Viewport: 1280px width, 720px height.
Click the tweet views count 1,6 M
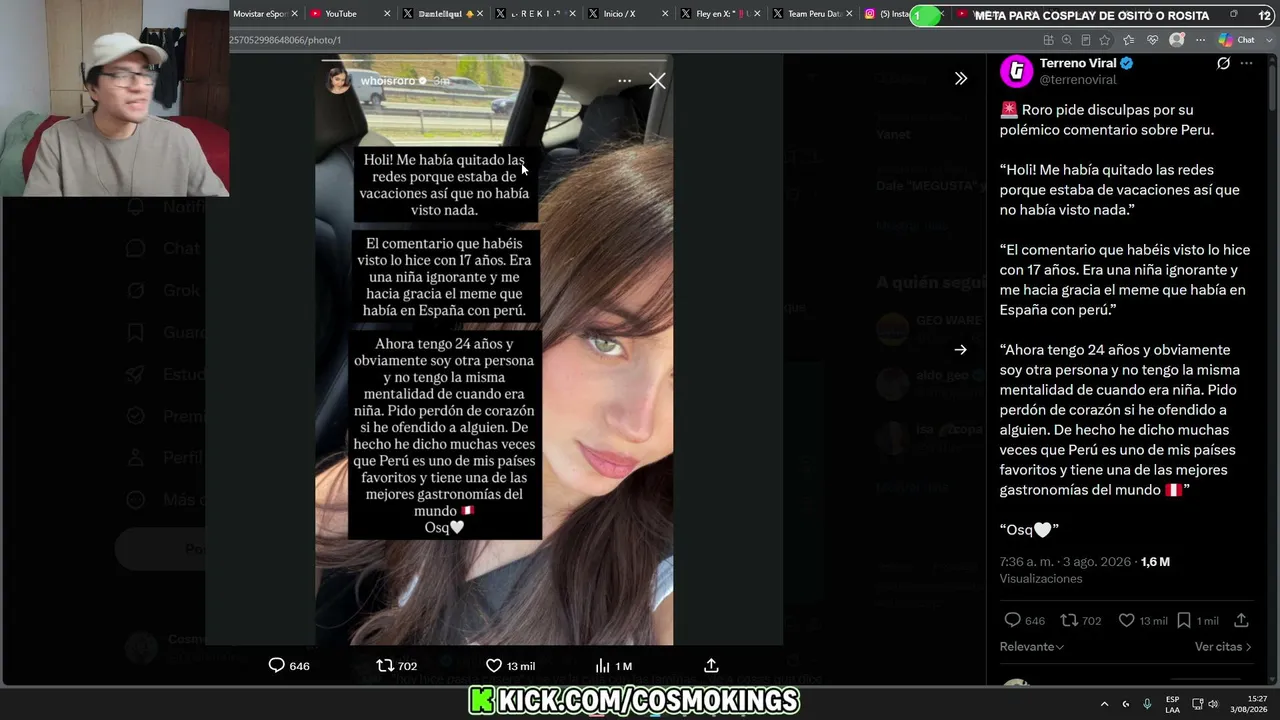coord(1155,562)
